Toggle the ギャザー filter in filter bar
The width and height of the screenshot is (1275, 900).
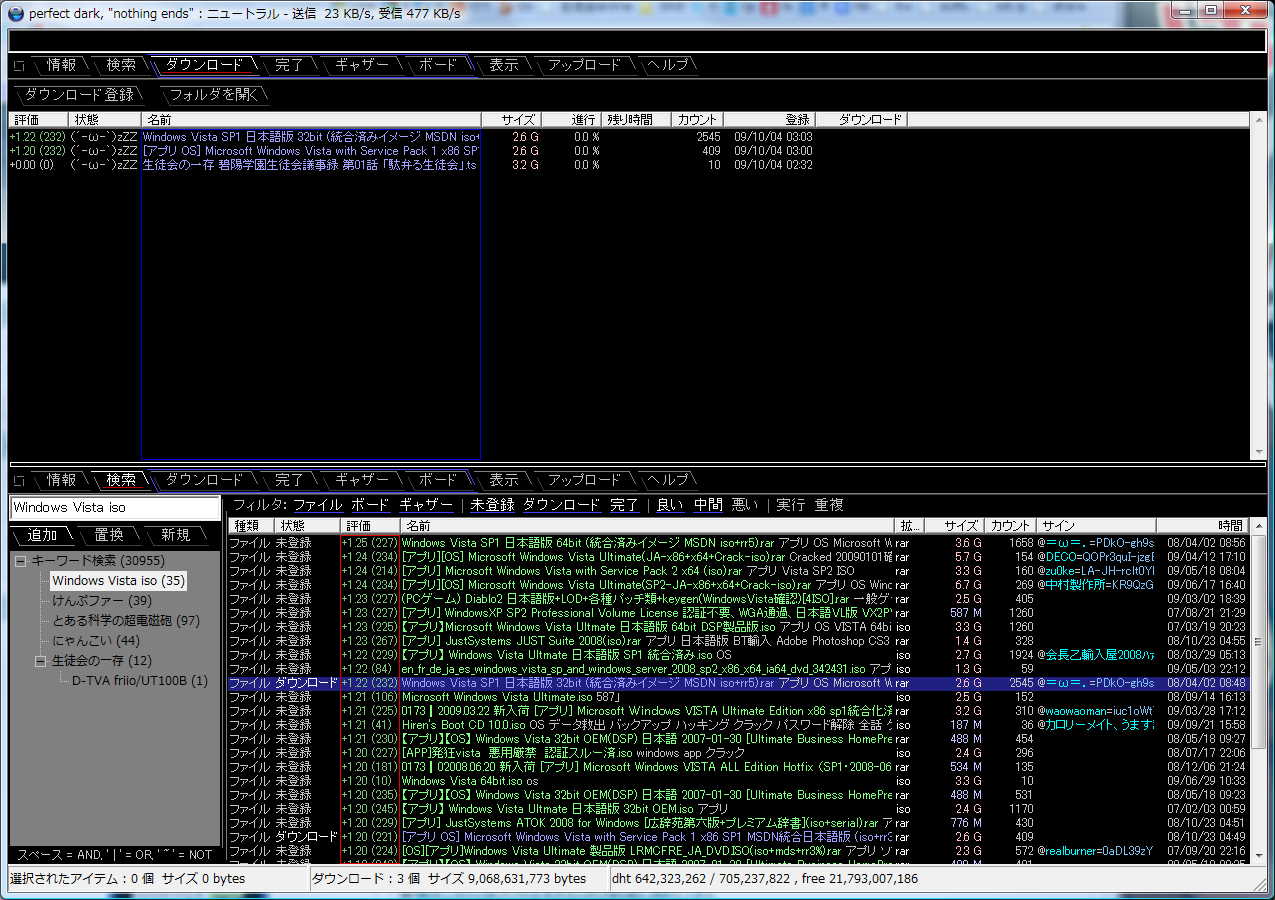pyautogui.click(x=426, y=505)
